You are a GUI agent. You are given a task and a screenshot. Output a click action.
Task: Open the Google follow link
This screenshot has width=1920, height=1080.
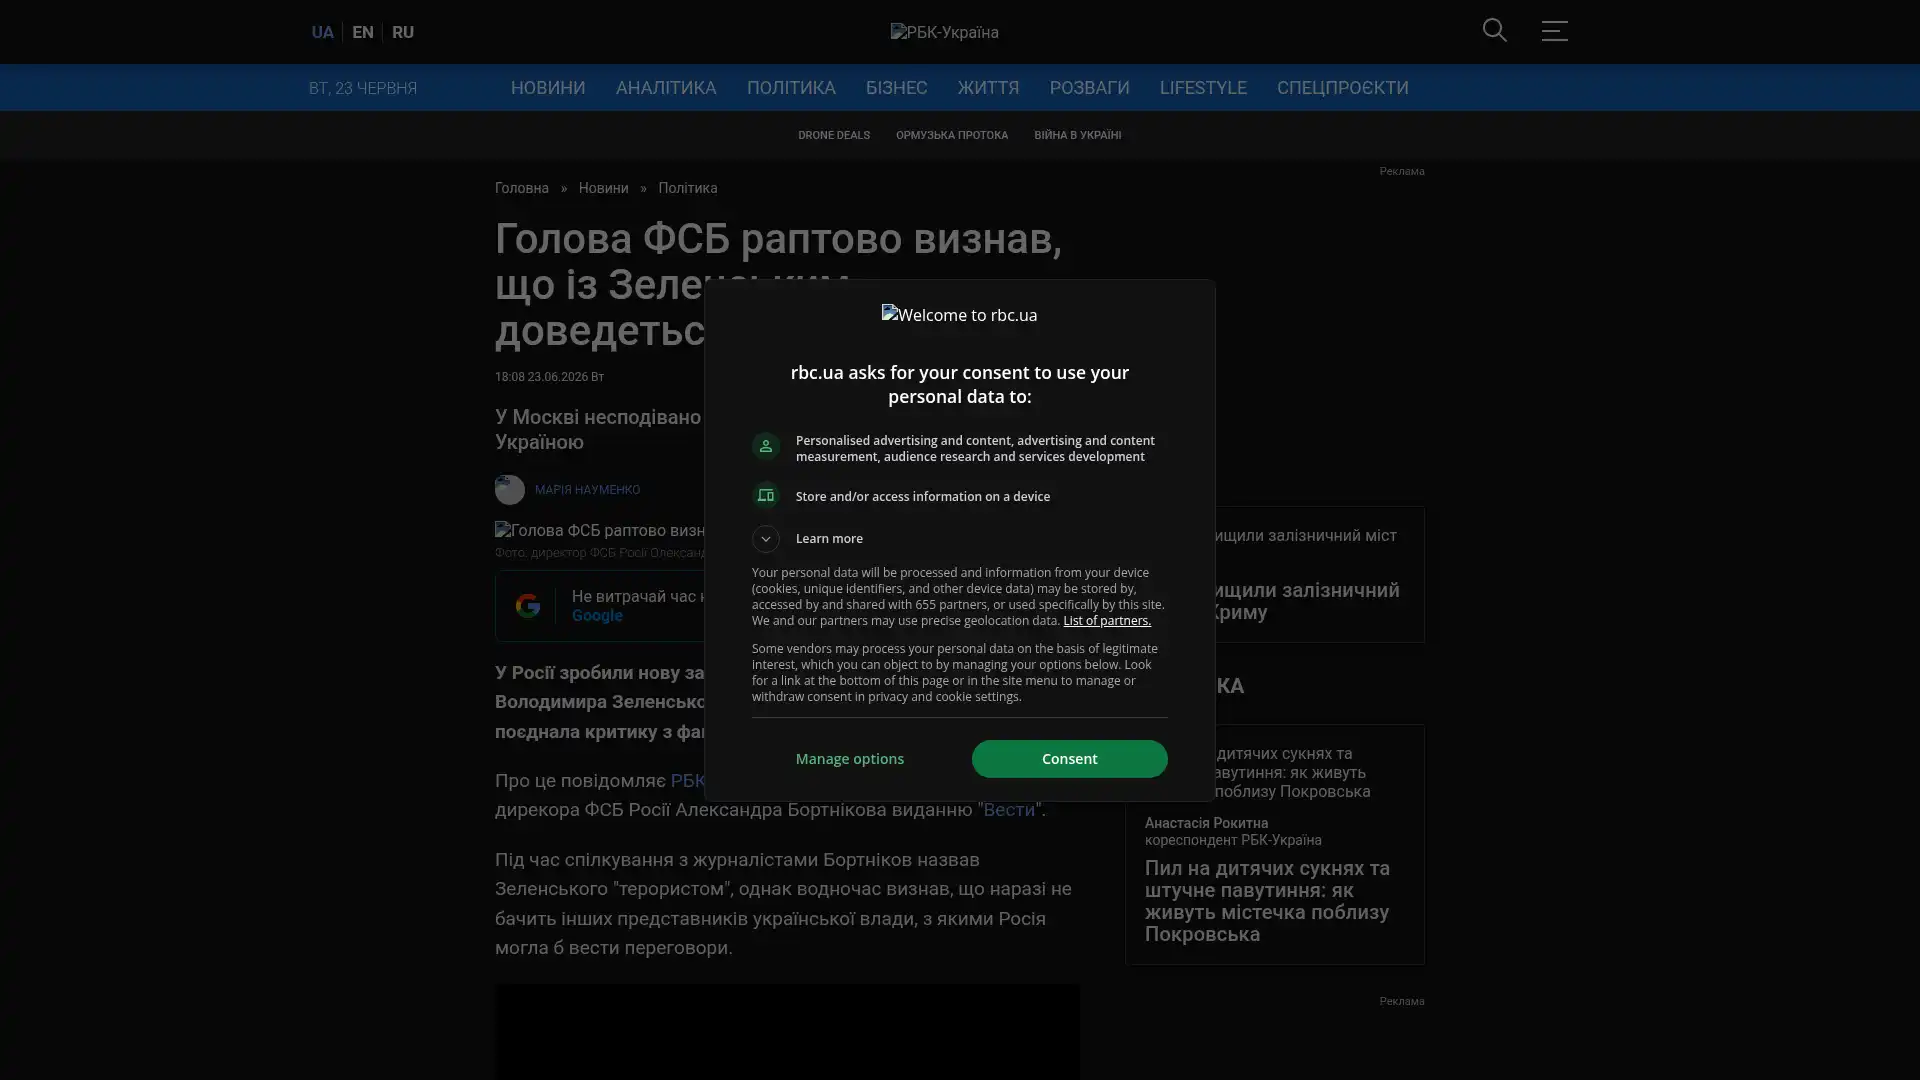pos(597,616)
